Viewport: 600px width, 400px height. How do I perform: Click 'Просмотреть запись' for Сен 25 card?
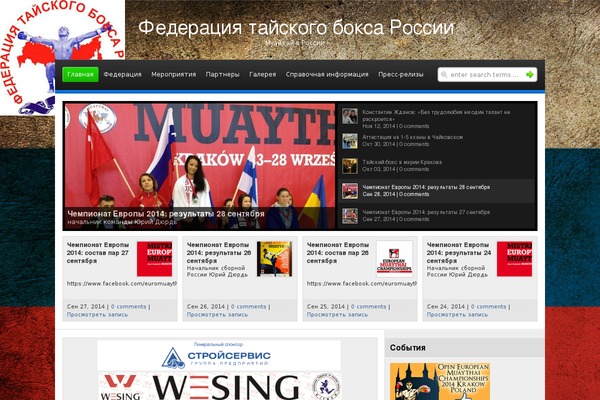click(337, 315)
